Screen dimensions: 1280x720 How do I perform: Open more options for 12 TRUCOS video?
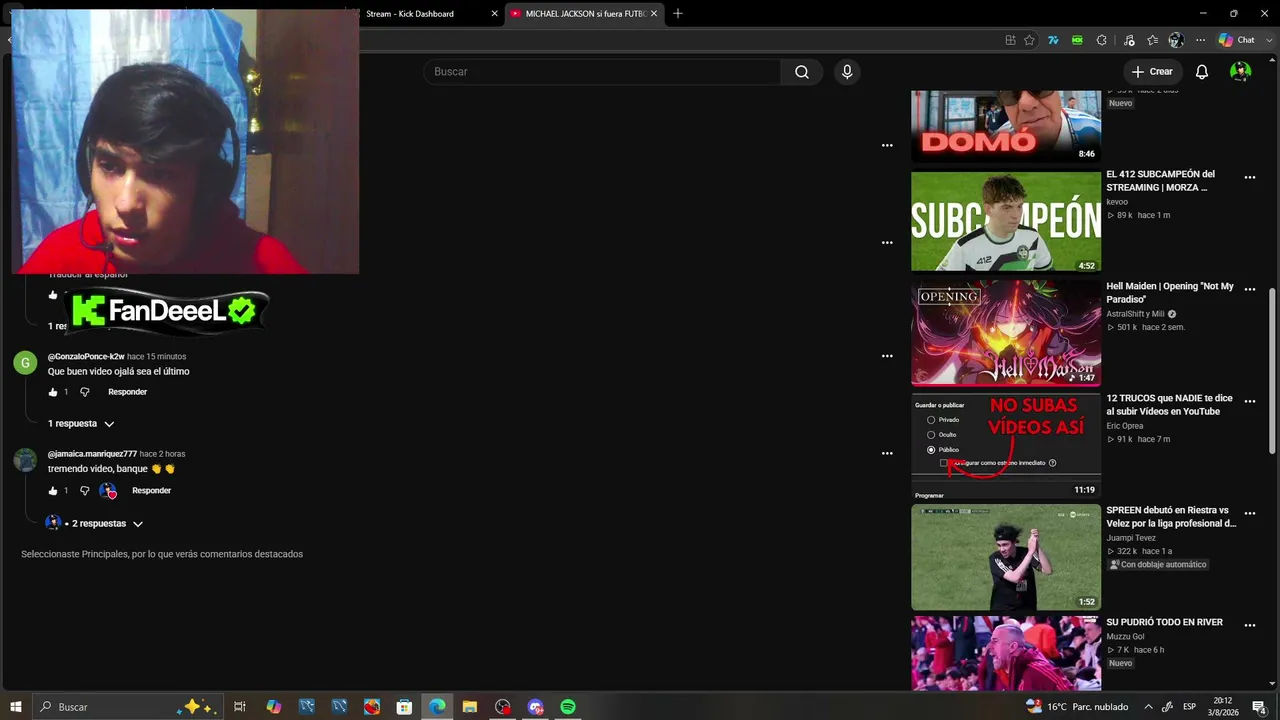[1249, 402]
